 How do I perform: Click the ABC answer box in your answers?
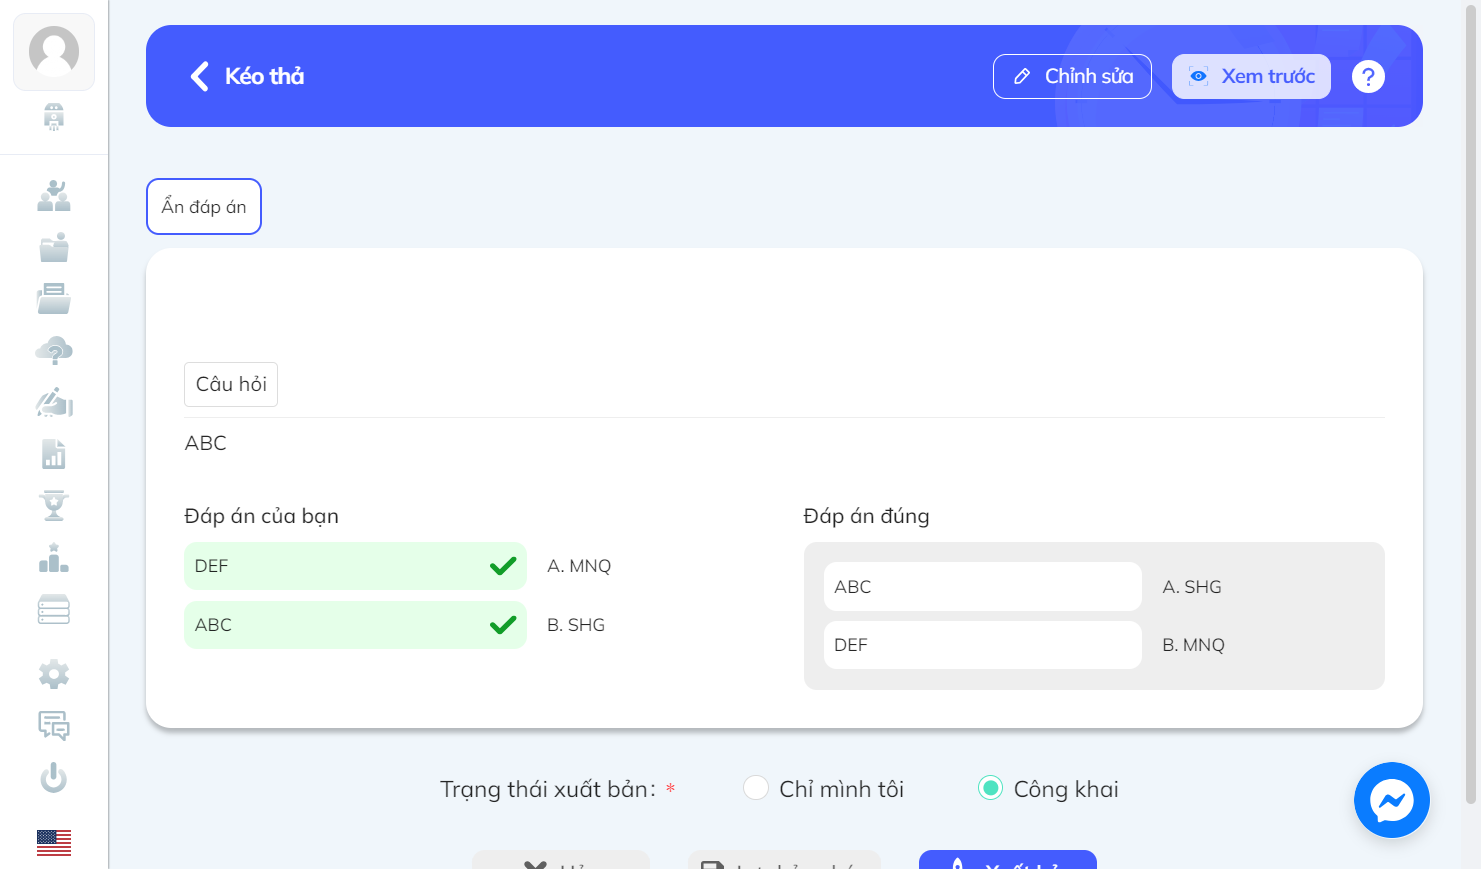click(x=355, y=625)
